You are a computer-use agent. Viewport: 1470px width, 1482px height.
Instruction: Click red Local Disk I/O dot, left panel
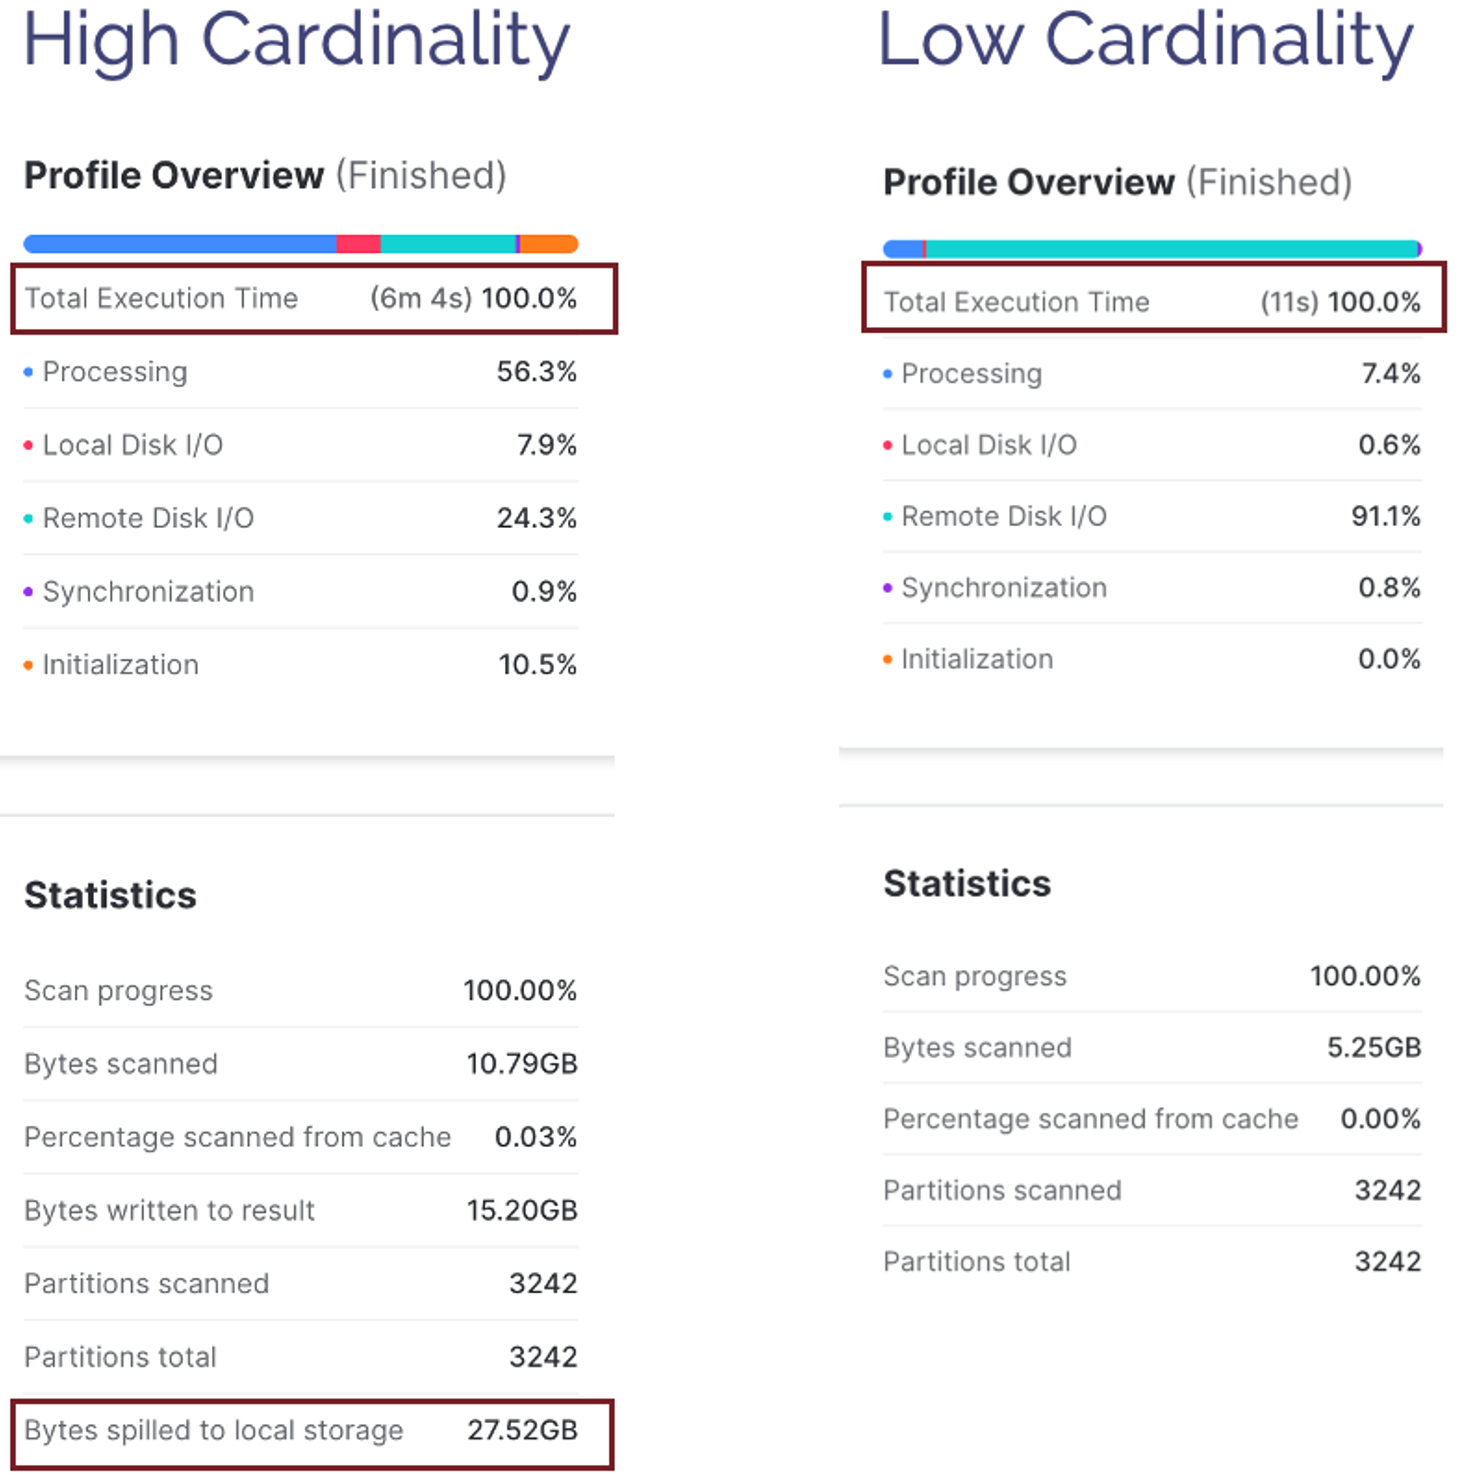pyautogui.click(x=28, y=445)
